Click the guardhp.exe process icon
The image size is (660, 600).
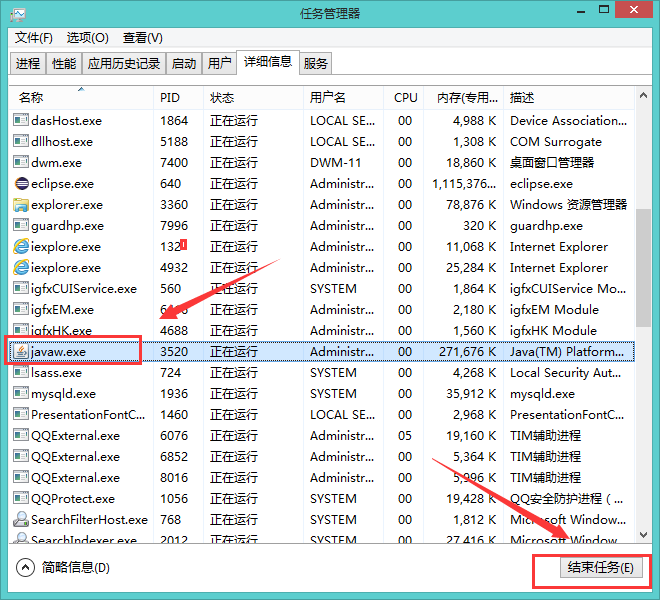coord(21,225)
